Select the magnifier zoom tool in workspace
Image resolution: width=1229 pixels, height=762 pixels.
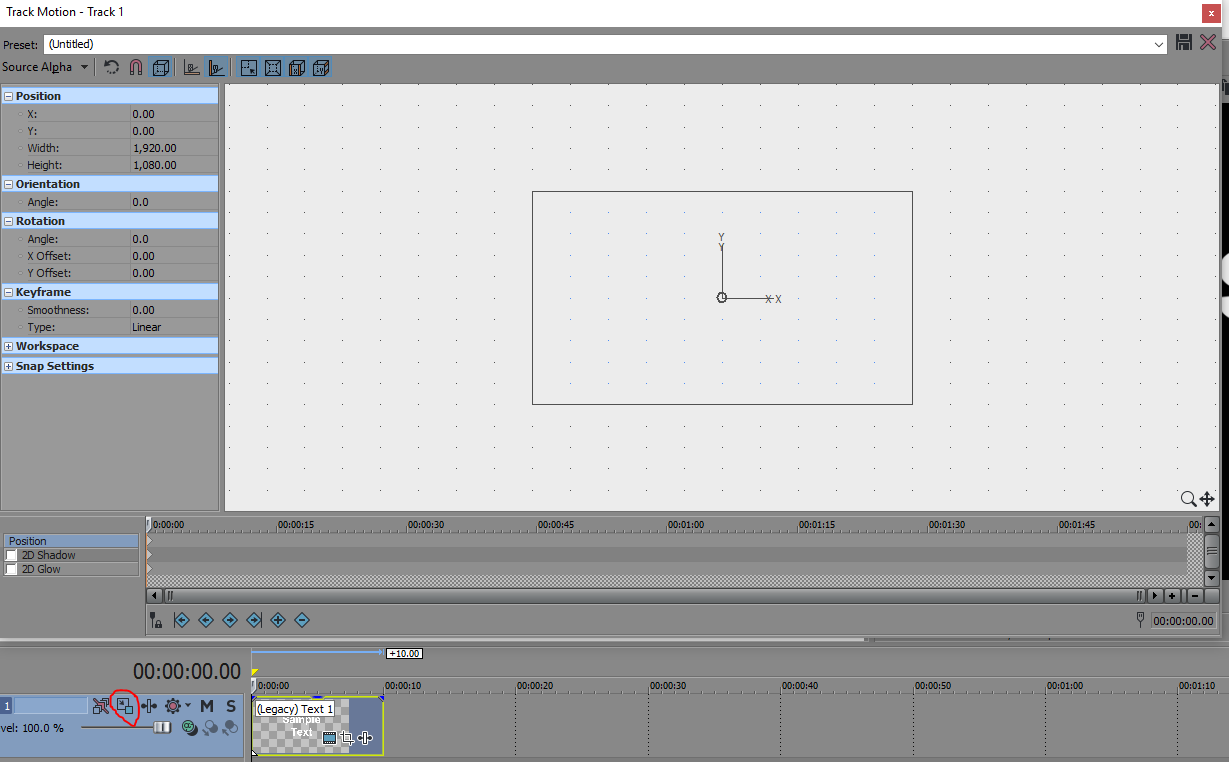[1188, 498]
